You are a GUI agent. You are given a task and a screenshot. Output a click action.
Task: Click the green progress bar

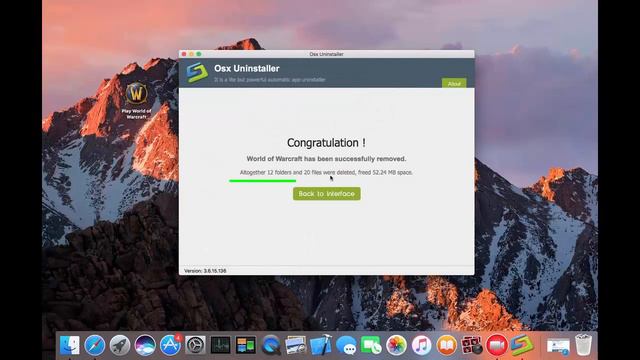click(262, 180)
